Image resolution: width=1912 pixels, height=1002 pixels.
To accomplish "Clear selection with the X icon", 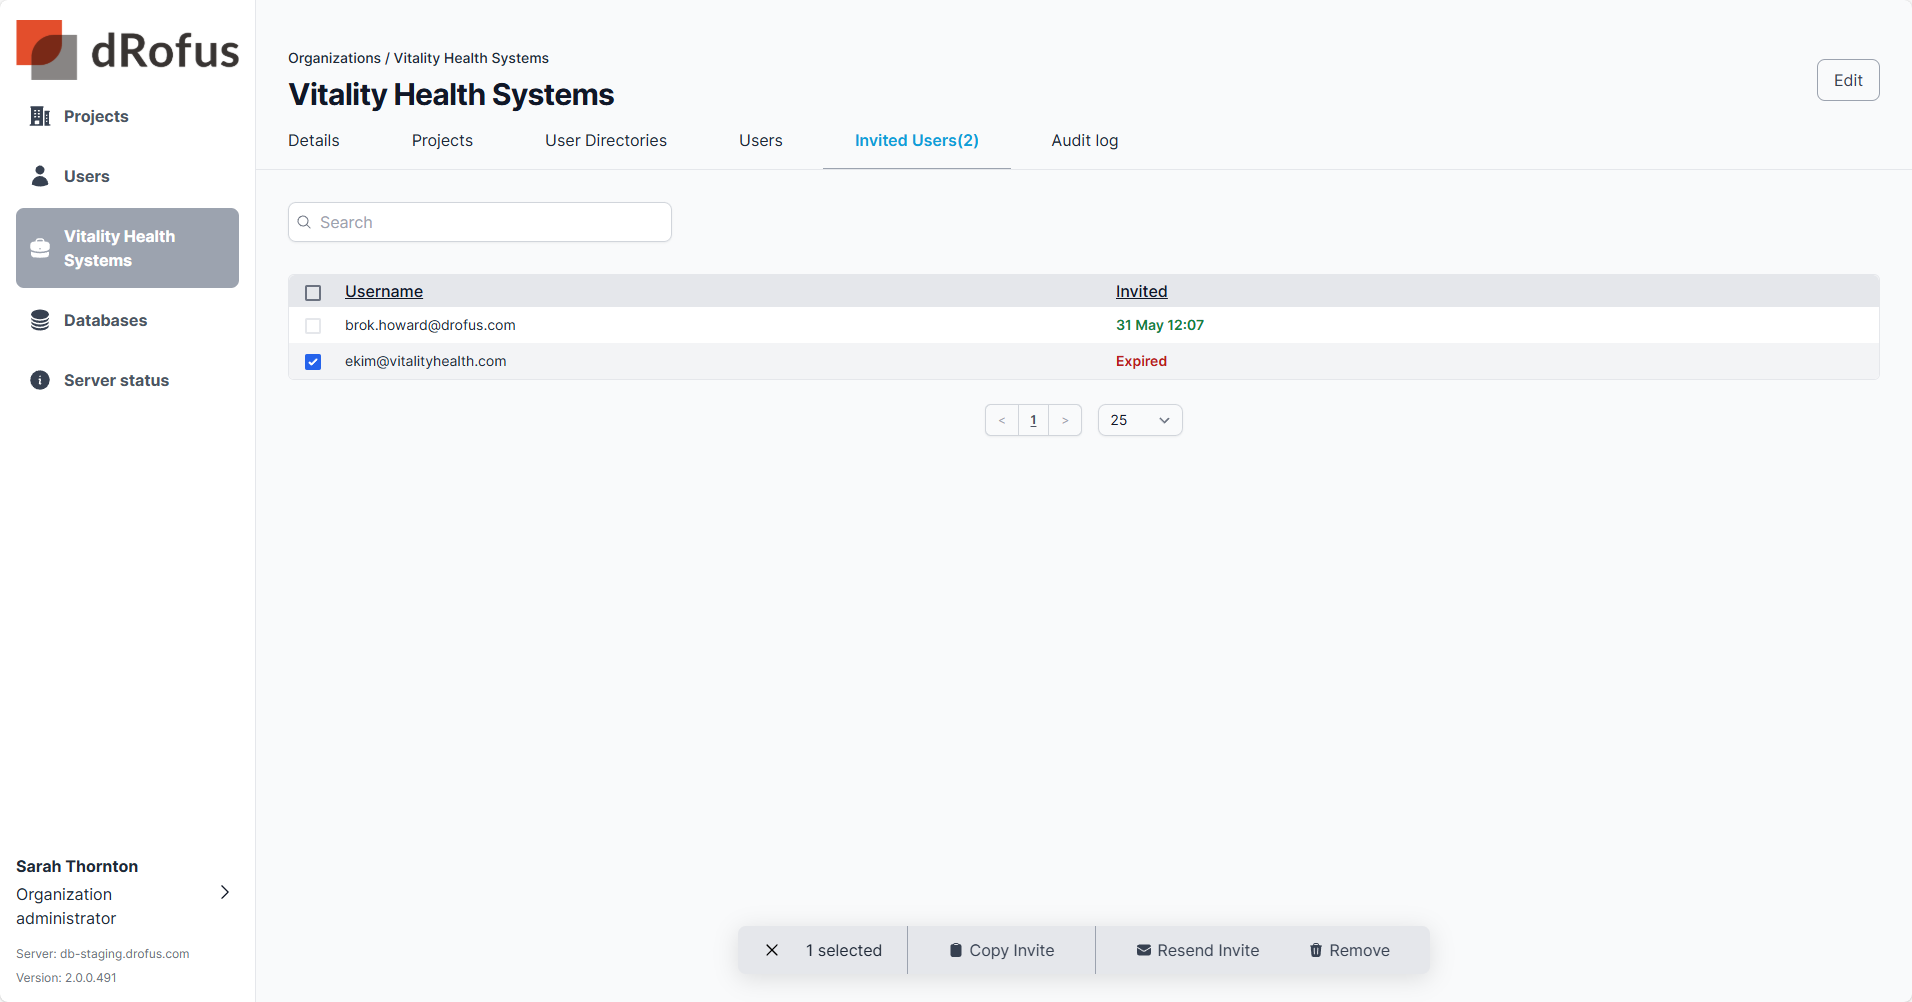I will (772, 950).
